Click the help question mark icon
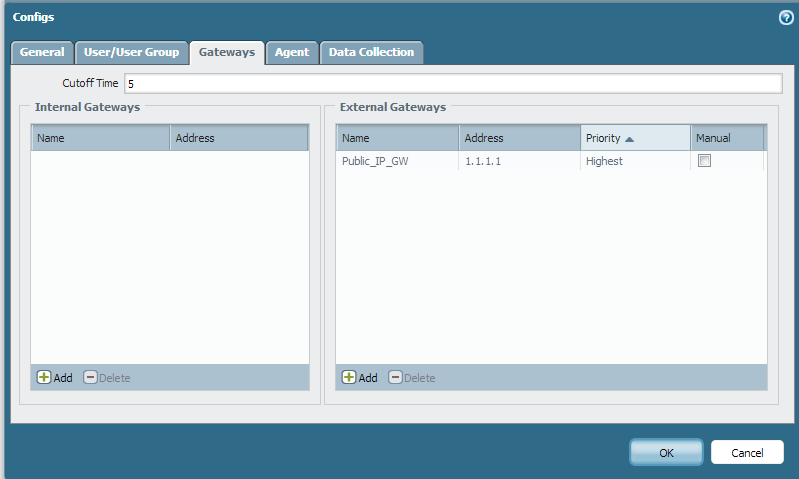The width and height of the screenshot is (799, 479). (x=785, y=17)
